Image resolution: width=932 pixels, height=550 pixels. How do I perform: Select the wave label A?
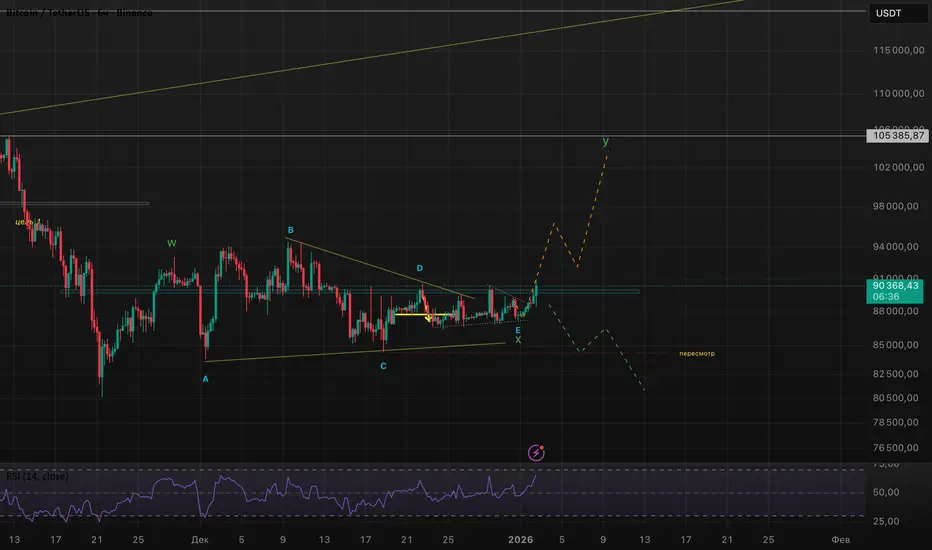[x=206, y=379]
